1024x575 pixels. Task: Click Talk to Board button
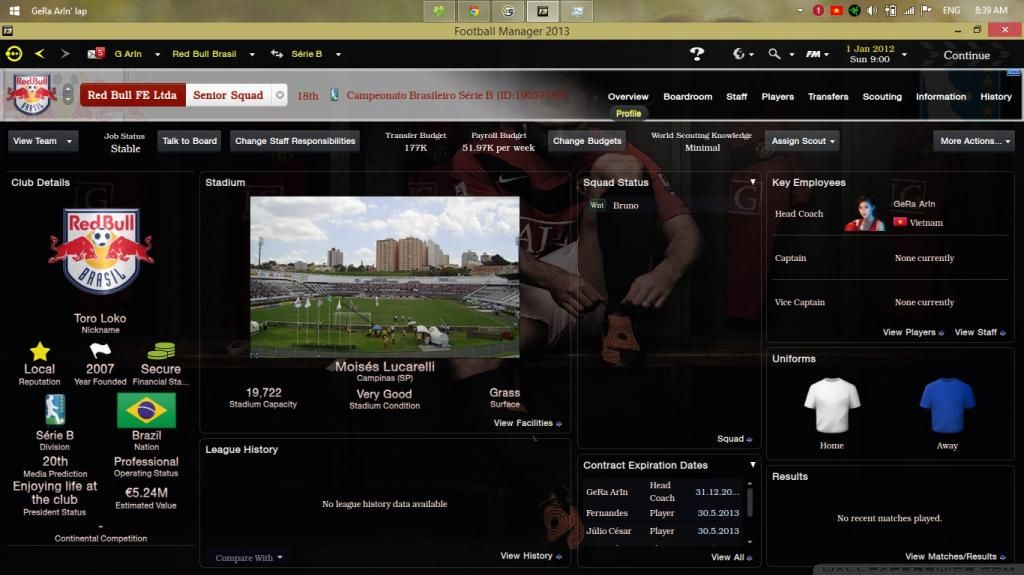point(189,141)
